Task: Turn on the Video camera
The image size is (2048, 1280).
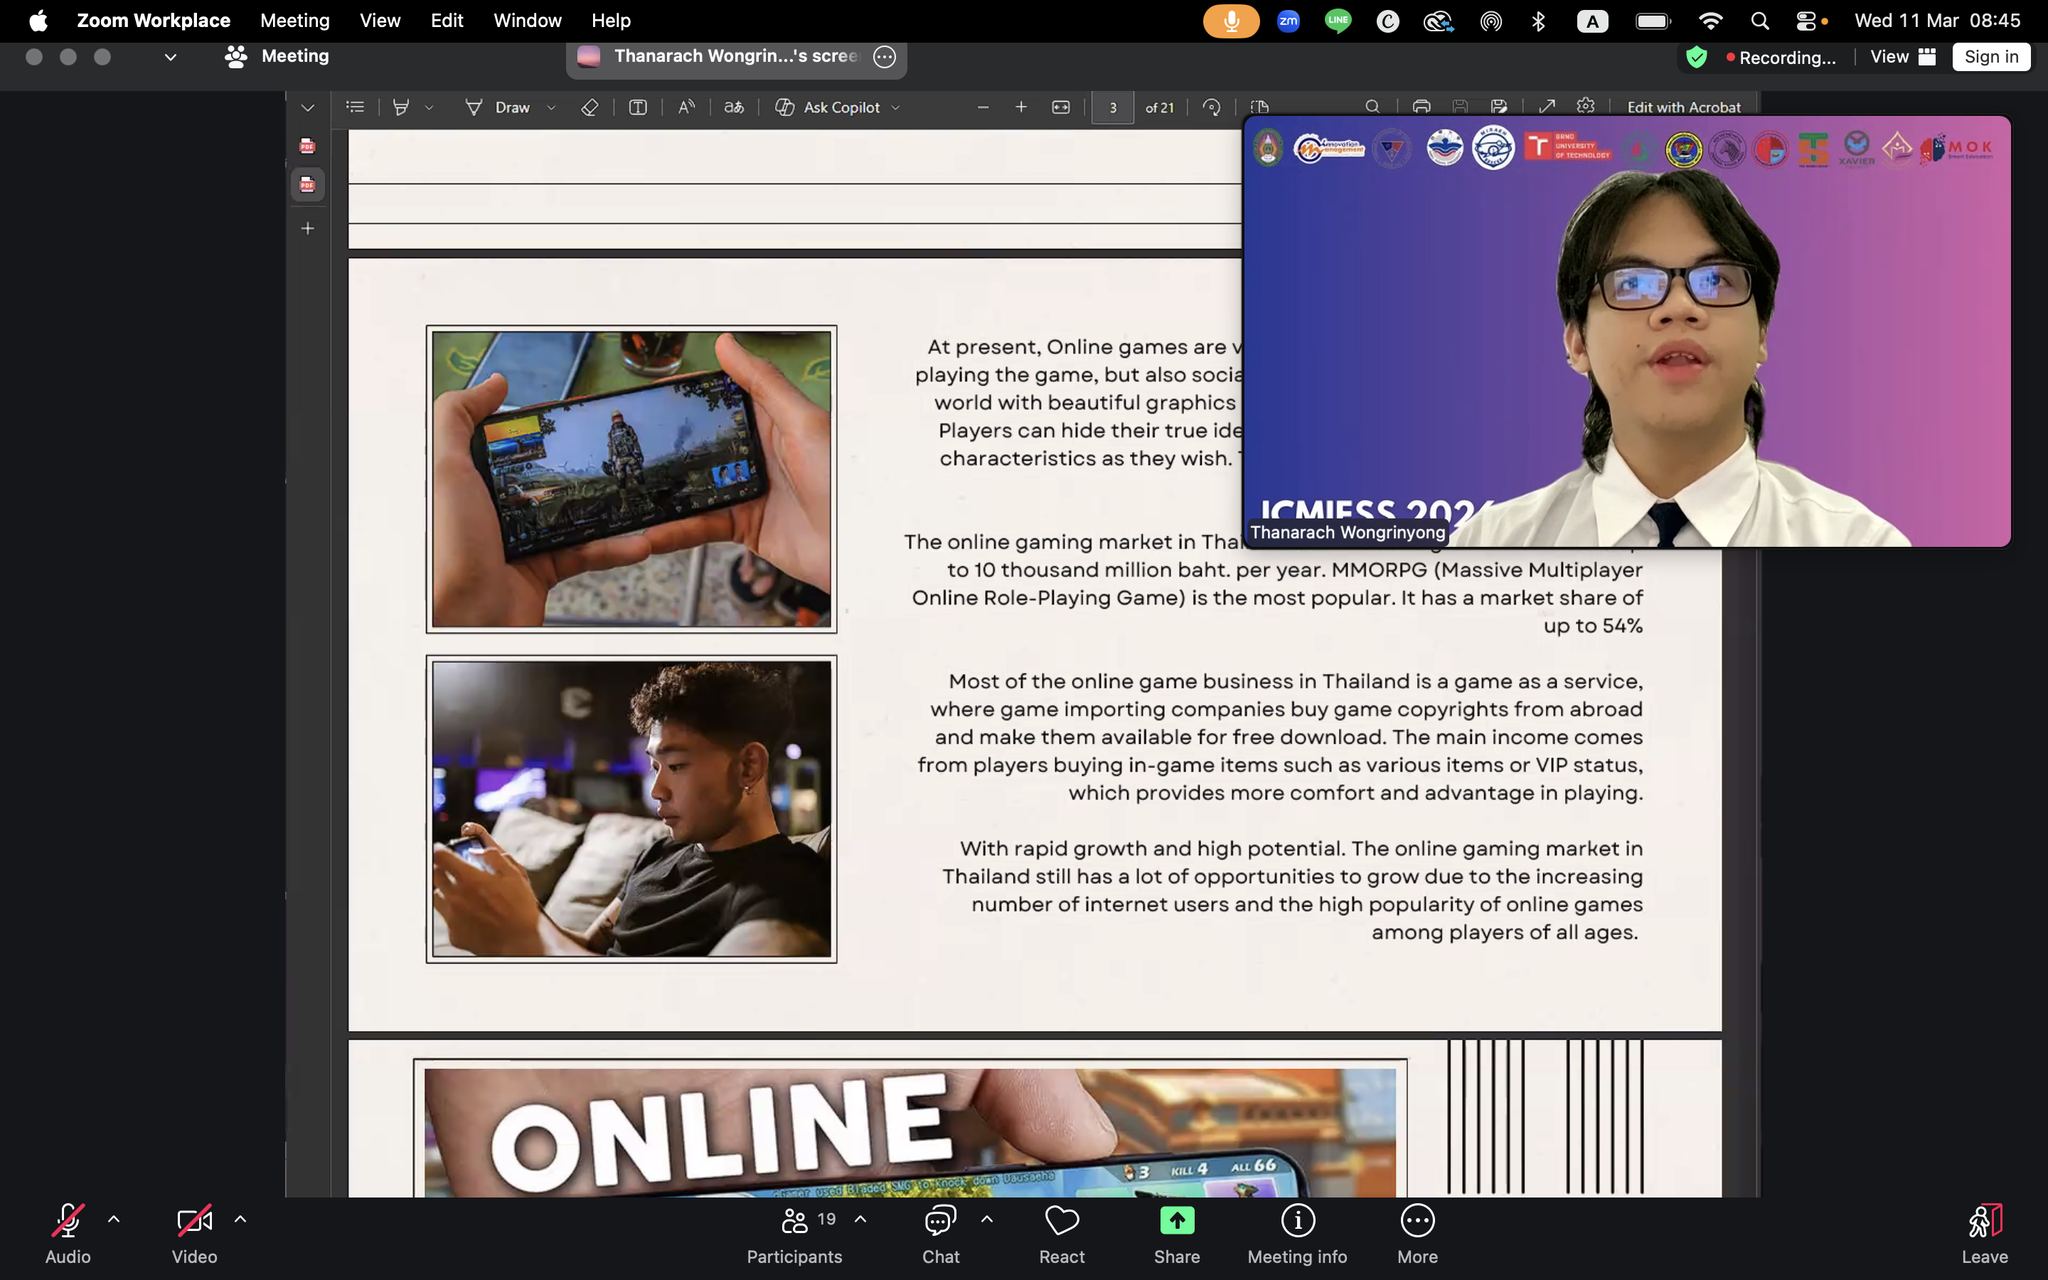Action: click(x=194, y=1221)
